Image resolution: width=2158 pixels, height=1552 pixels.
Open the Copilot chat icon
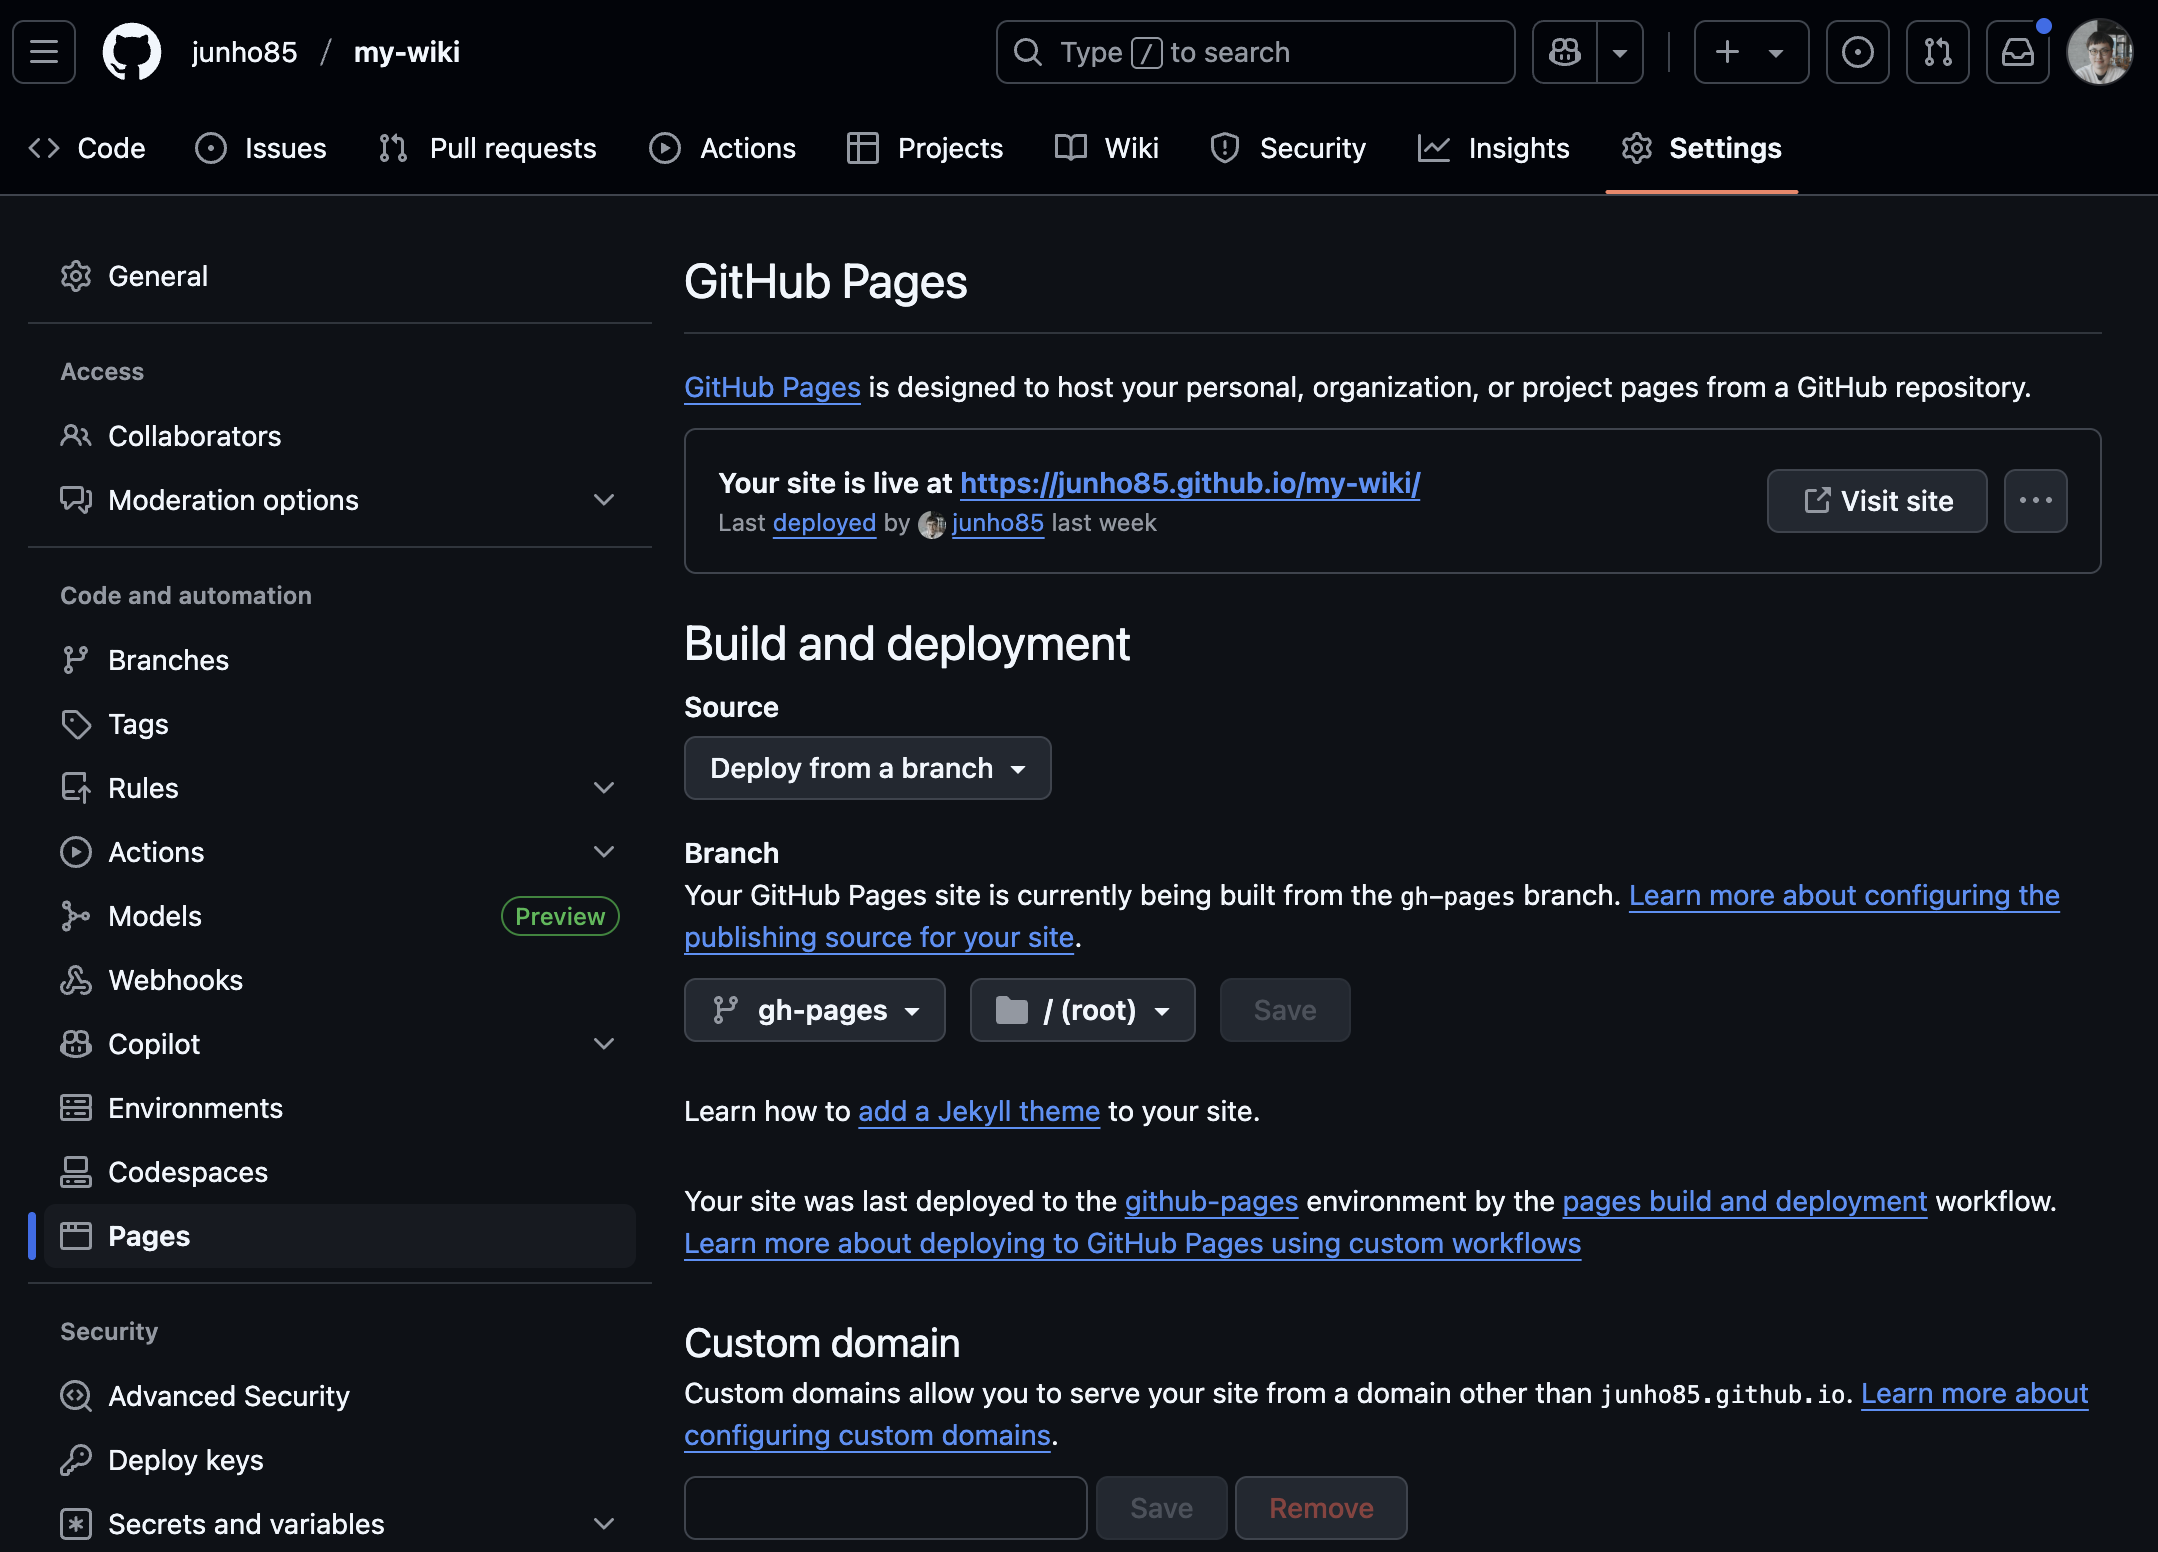click(1565, 52)
